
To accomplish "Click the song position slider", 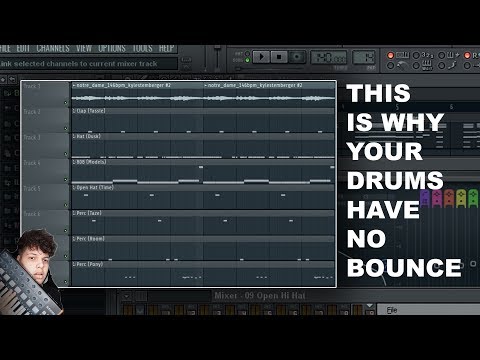I will 270,68.
